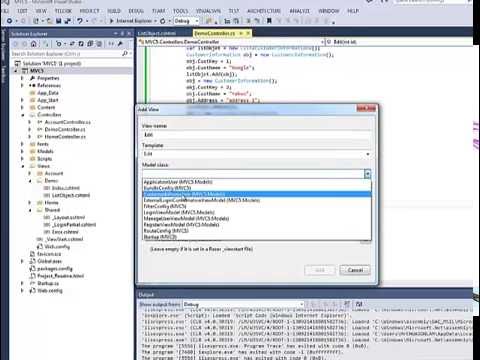480x360 pixels.
Task: Click the Navigate Backward toolbar icon
Action: coord(10,21)
